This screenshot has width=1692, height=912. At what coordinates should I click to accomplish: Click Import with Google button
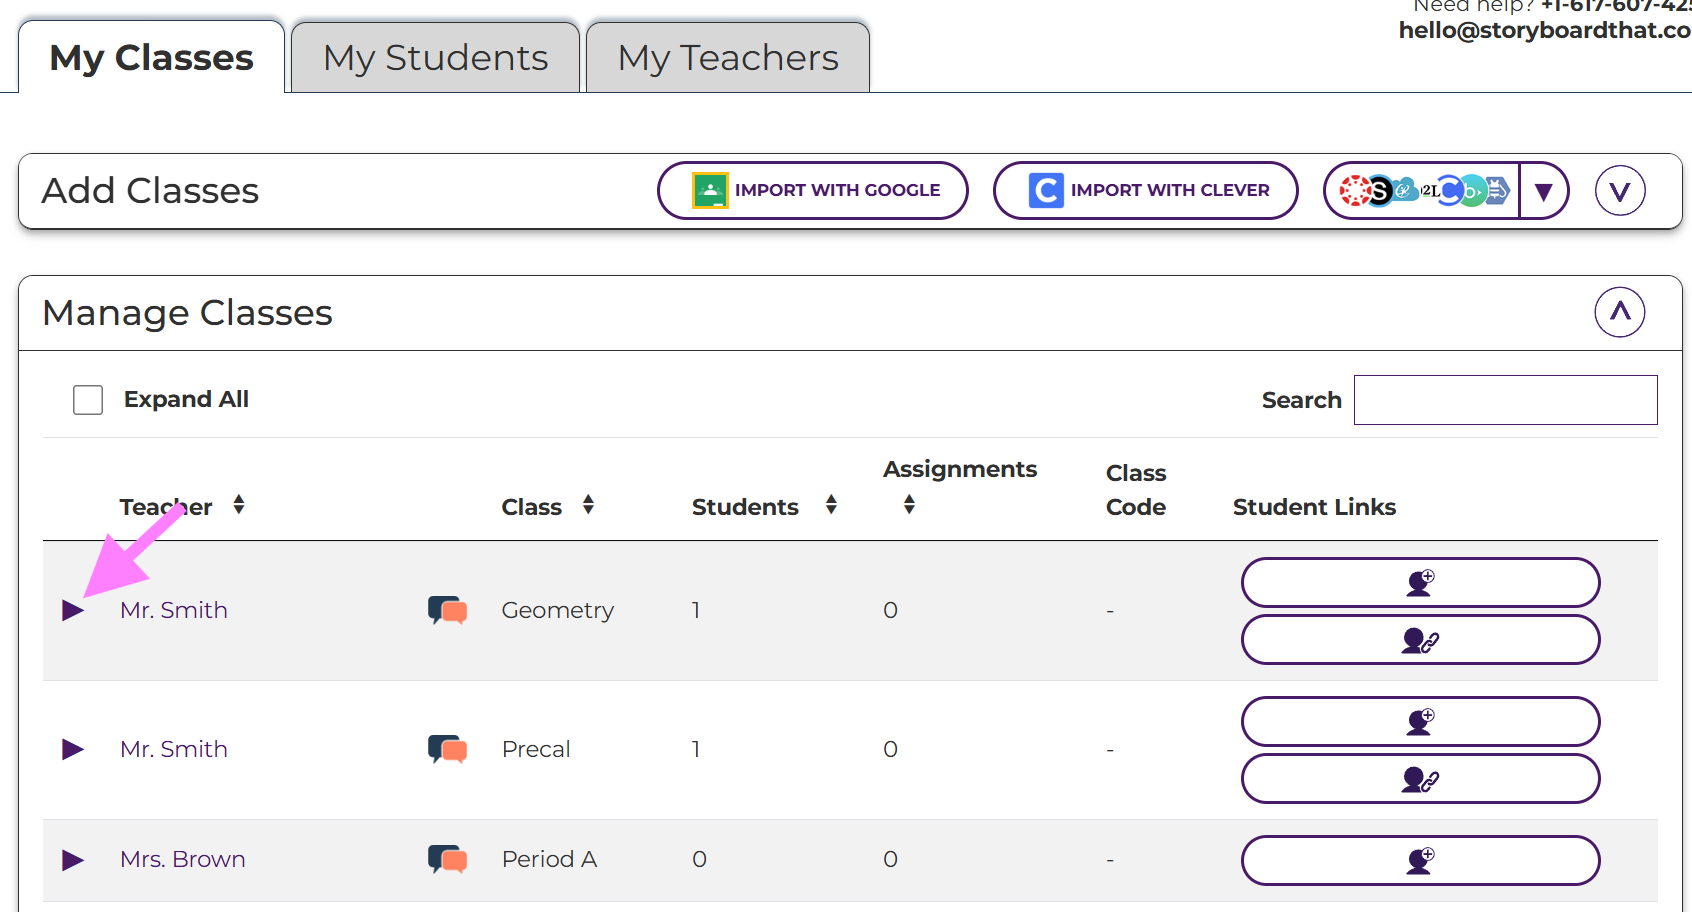pyautogui.click(x=812, y=191)
